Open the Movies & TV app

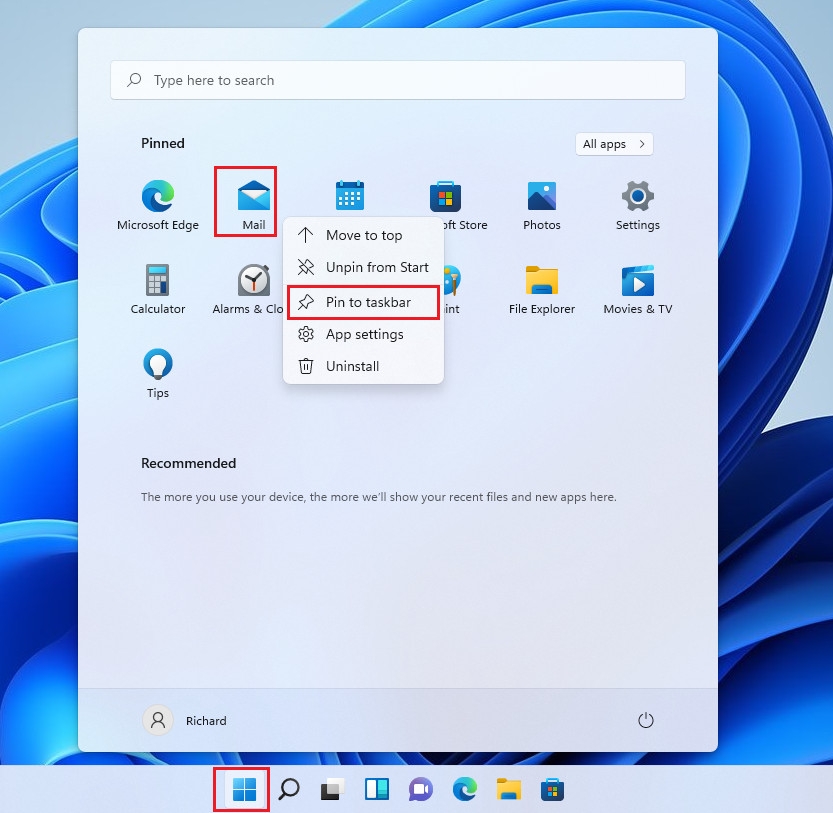[637, 281]
